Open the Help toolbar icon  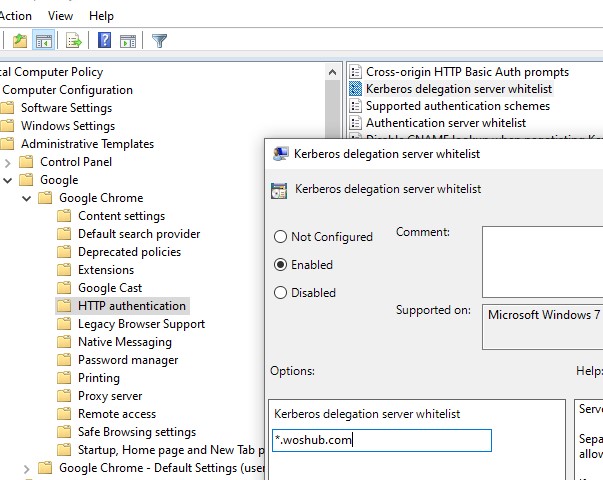point(104,41)
